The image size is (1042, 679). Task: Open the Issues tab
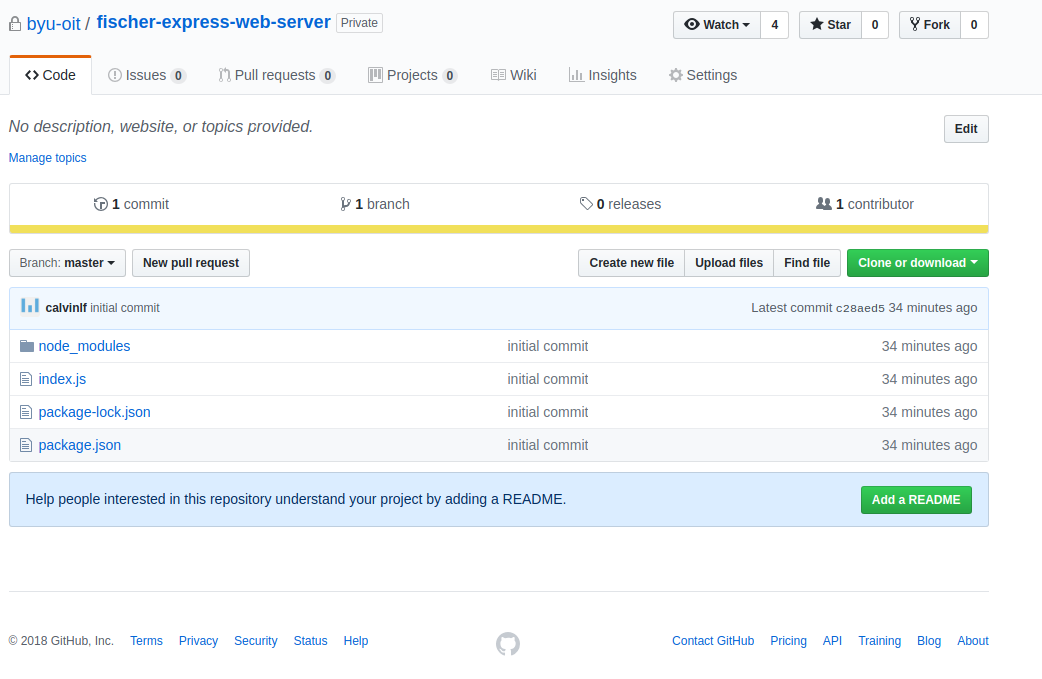point(147,75)
